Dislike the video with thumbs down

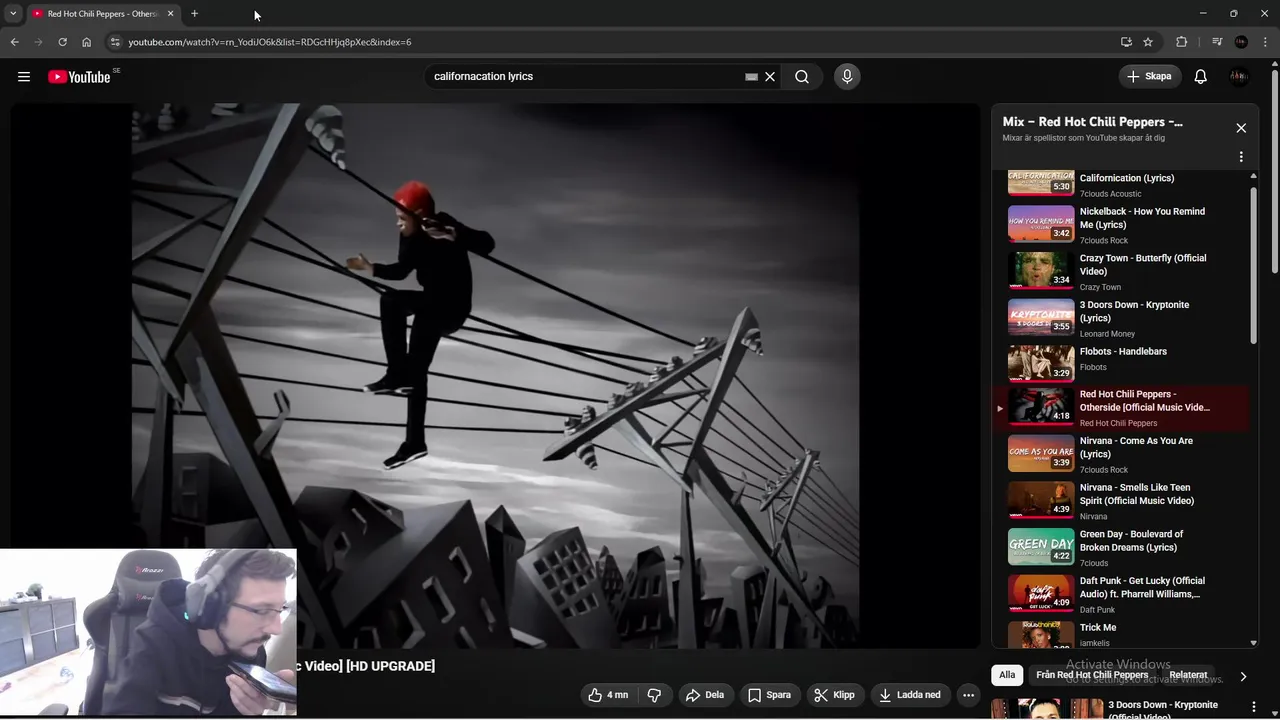[x=655, y=695]
